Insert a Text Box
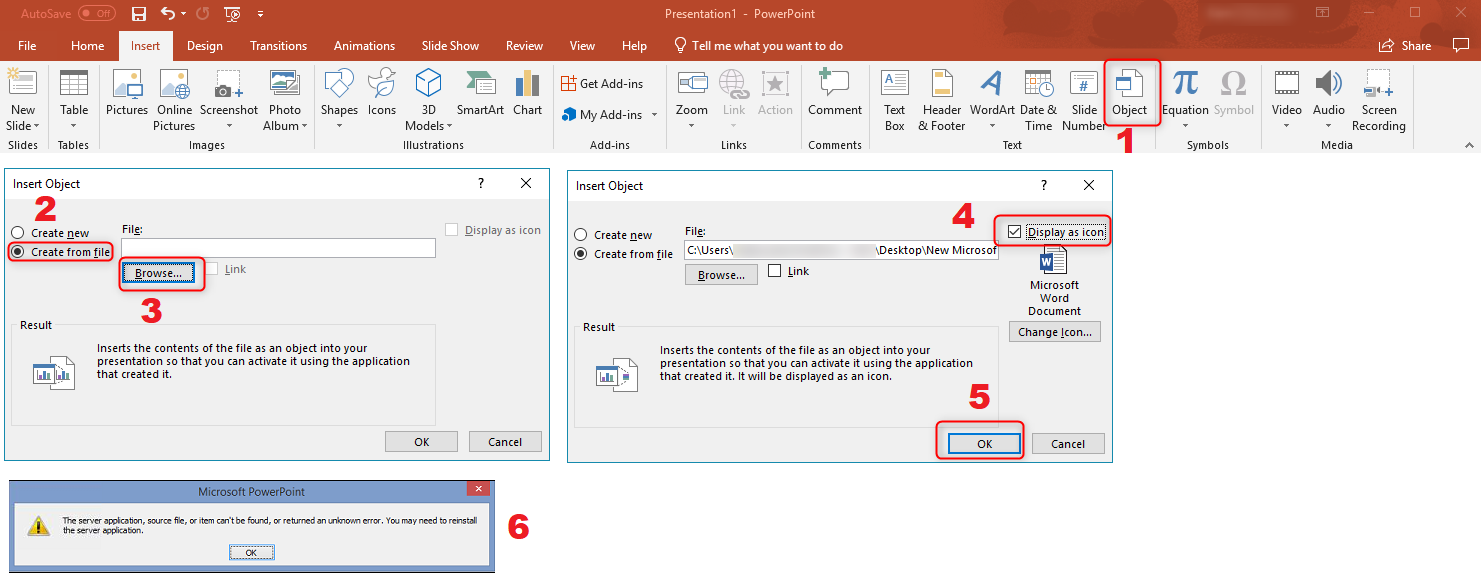 click(895, 99)
